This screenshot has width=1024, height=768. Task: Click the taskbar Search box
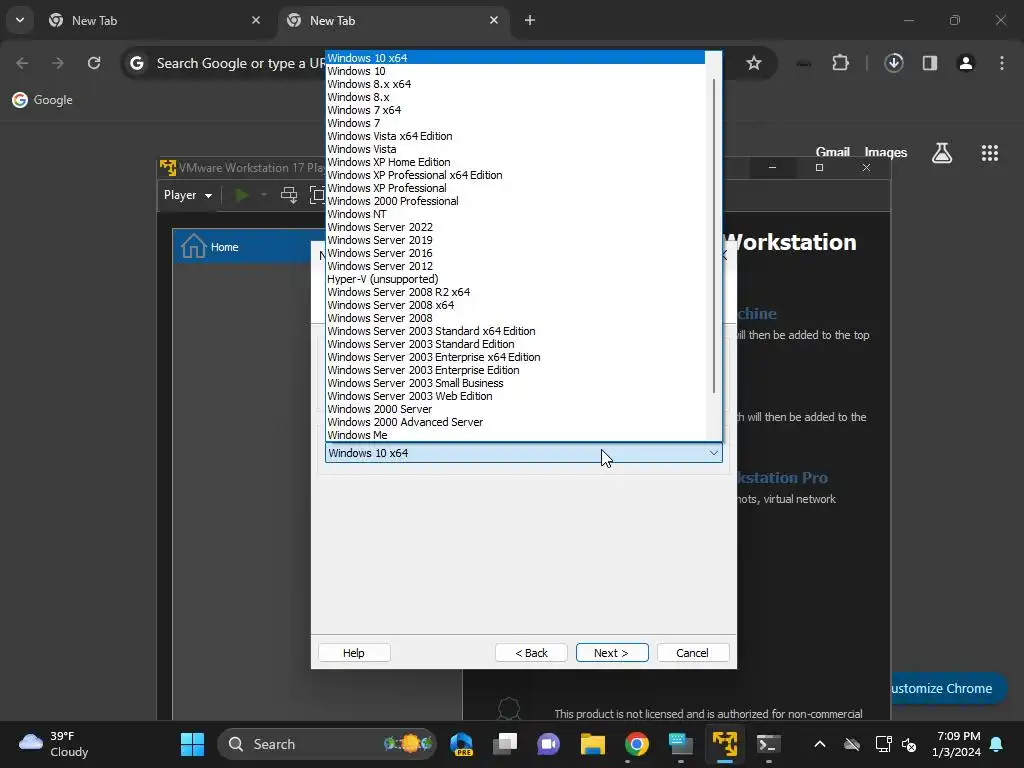327,744
